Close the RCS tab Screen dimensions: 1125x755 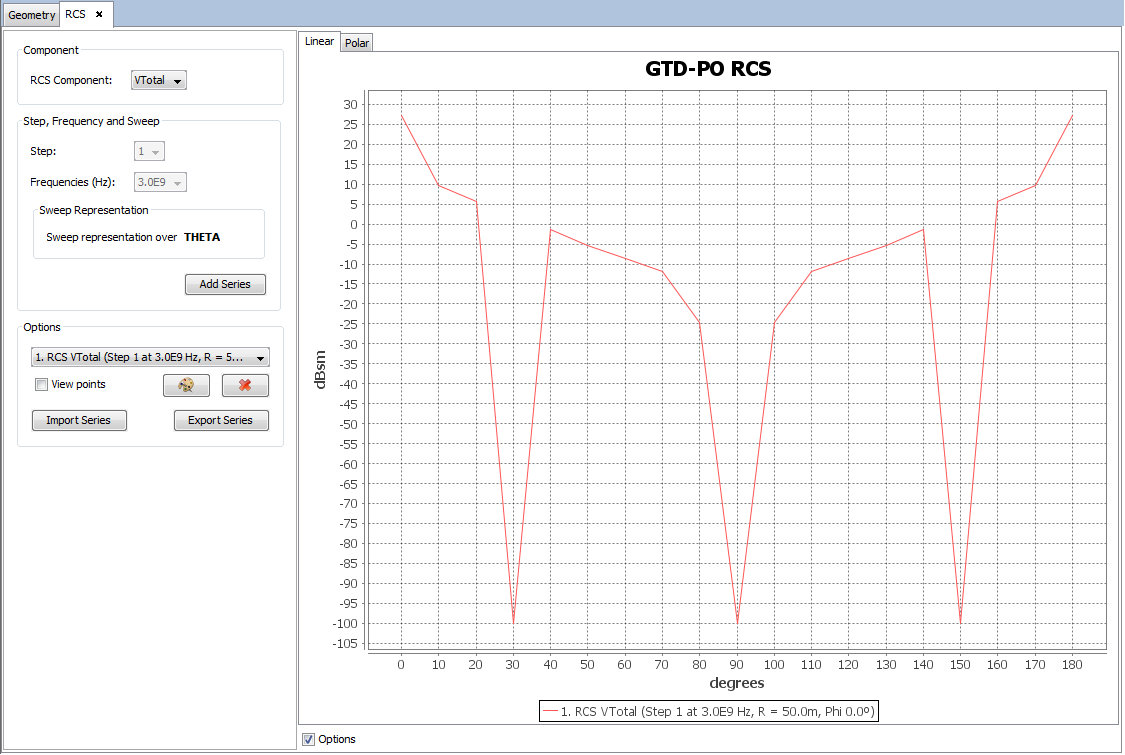click(99, 14)
